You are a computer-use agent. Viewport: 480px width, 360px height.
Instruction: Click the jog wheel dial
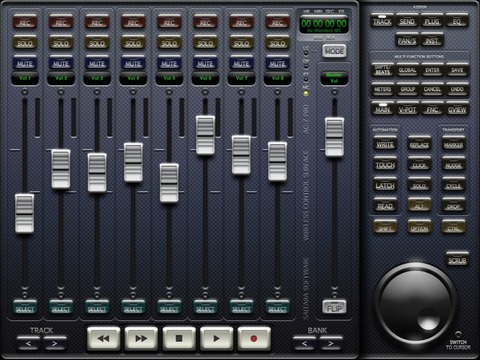(415, 304)
